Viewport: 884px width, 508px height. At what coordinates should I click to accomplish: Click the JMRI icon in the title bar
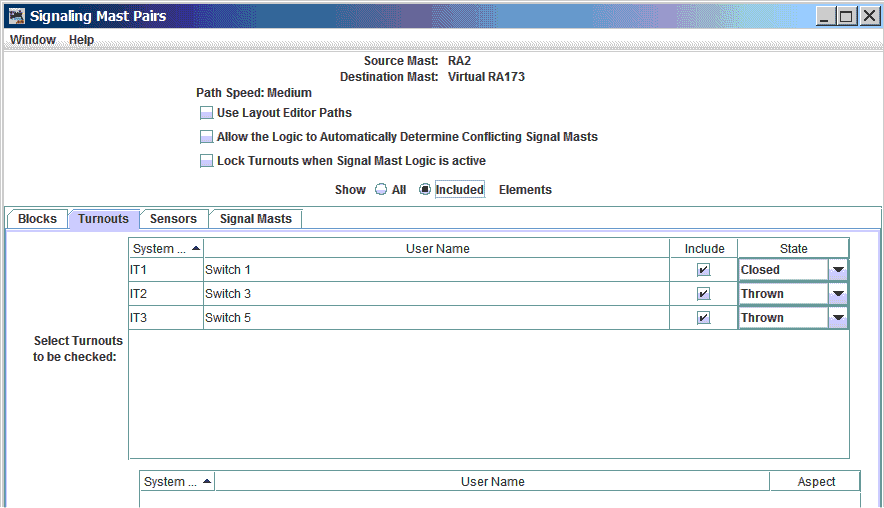point(17,16)
